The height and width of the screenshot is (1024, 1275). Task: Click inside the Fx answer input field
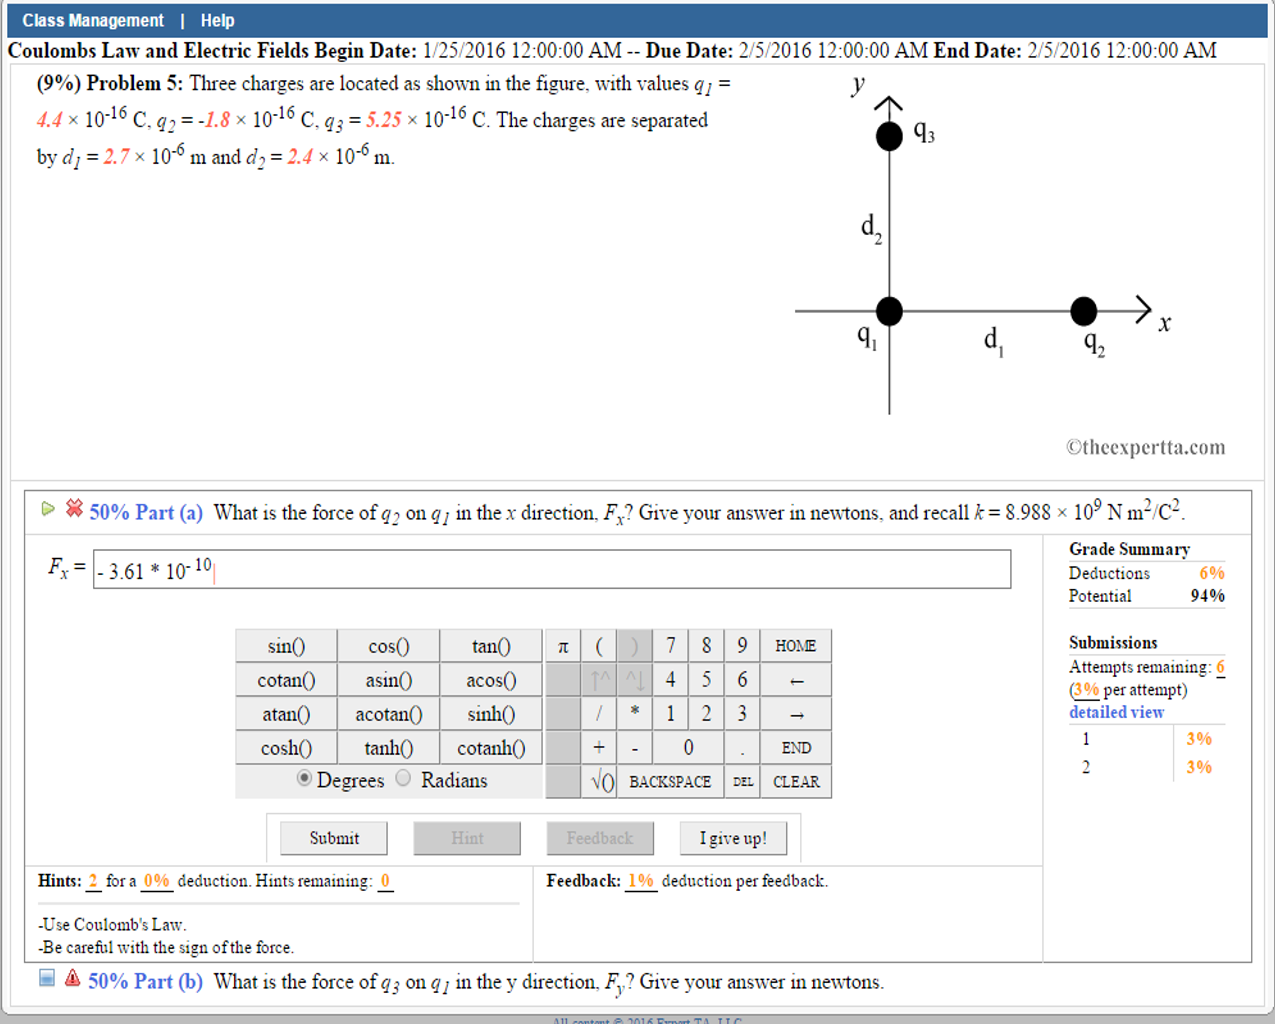coord(600,570)
